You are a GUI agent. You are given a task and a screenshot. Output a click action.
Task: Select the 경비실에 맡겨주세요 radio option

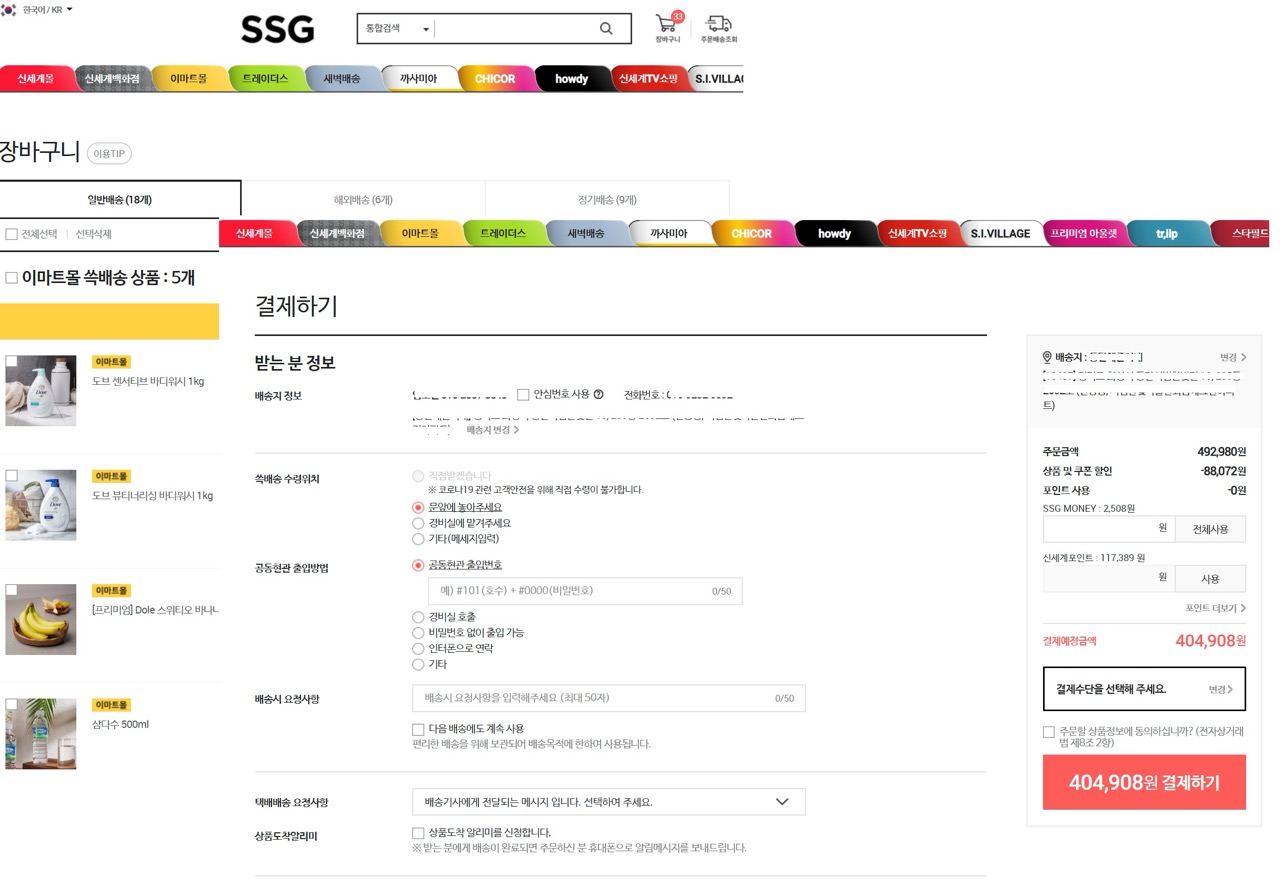point(418,523)
